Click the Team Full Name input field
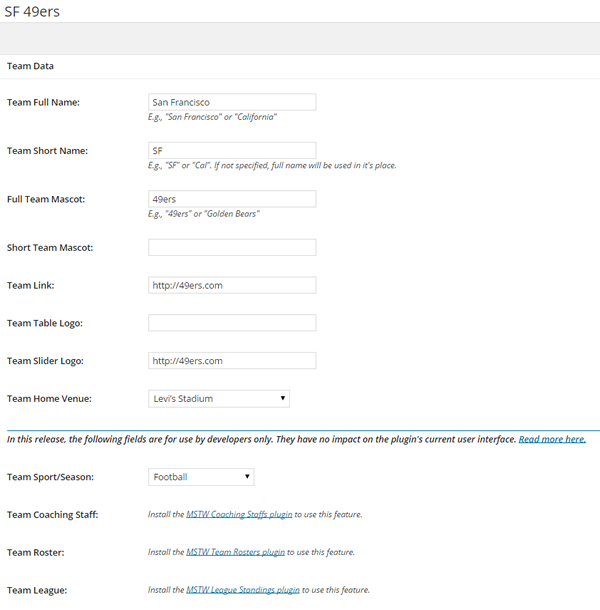Viewport: 600px width, 610px height. tap(232, 102)
